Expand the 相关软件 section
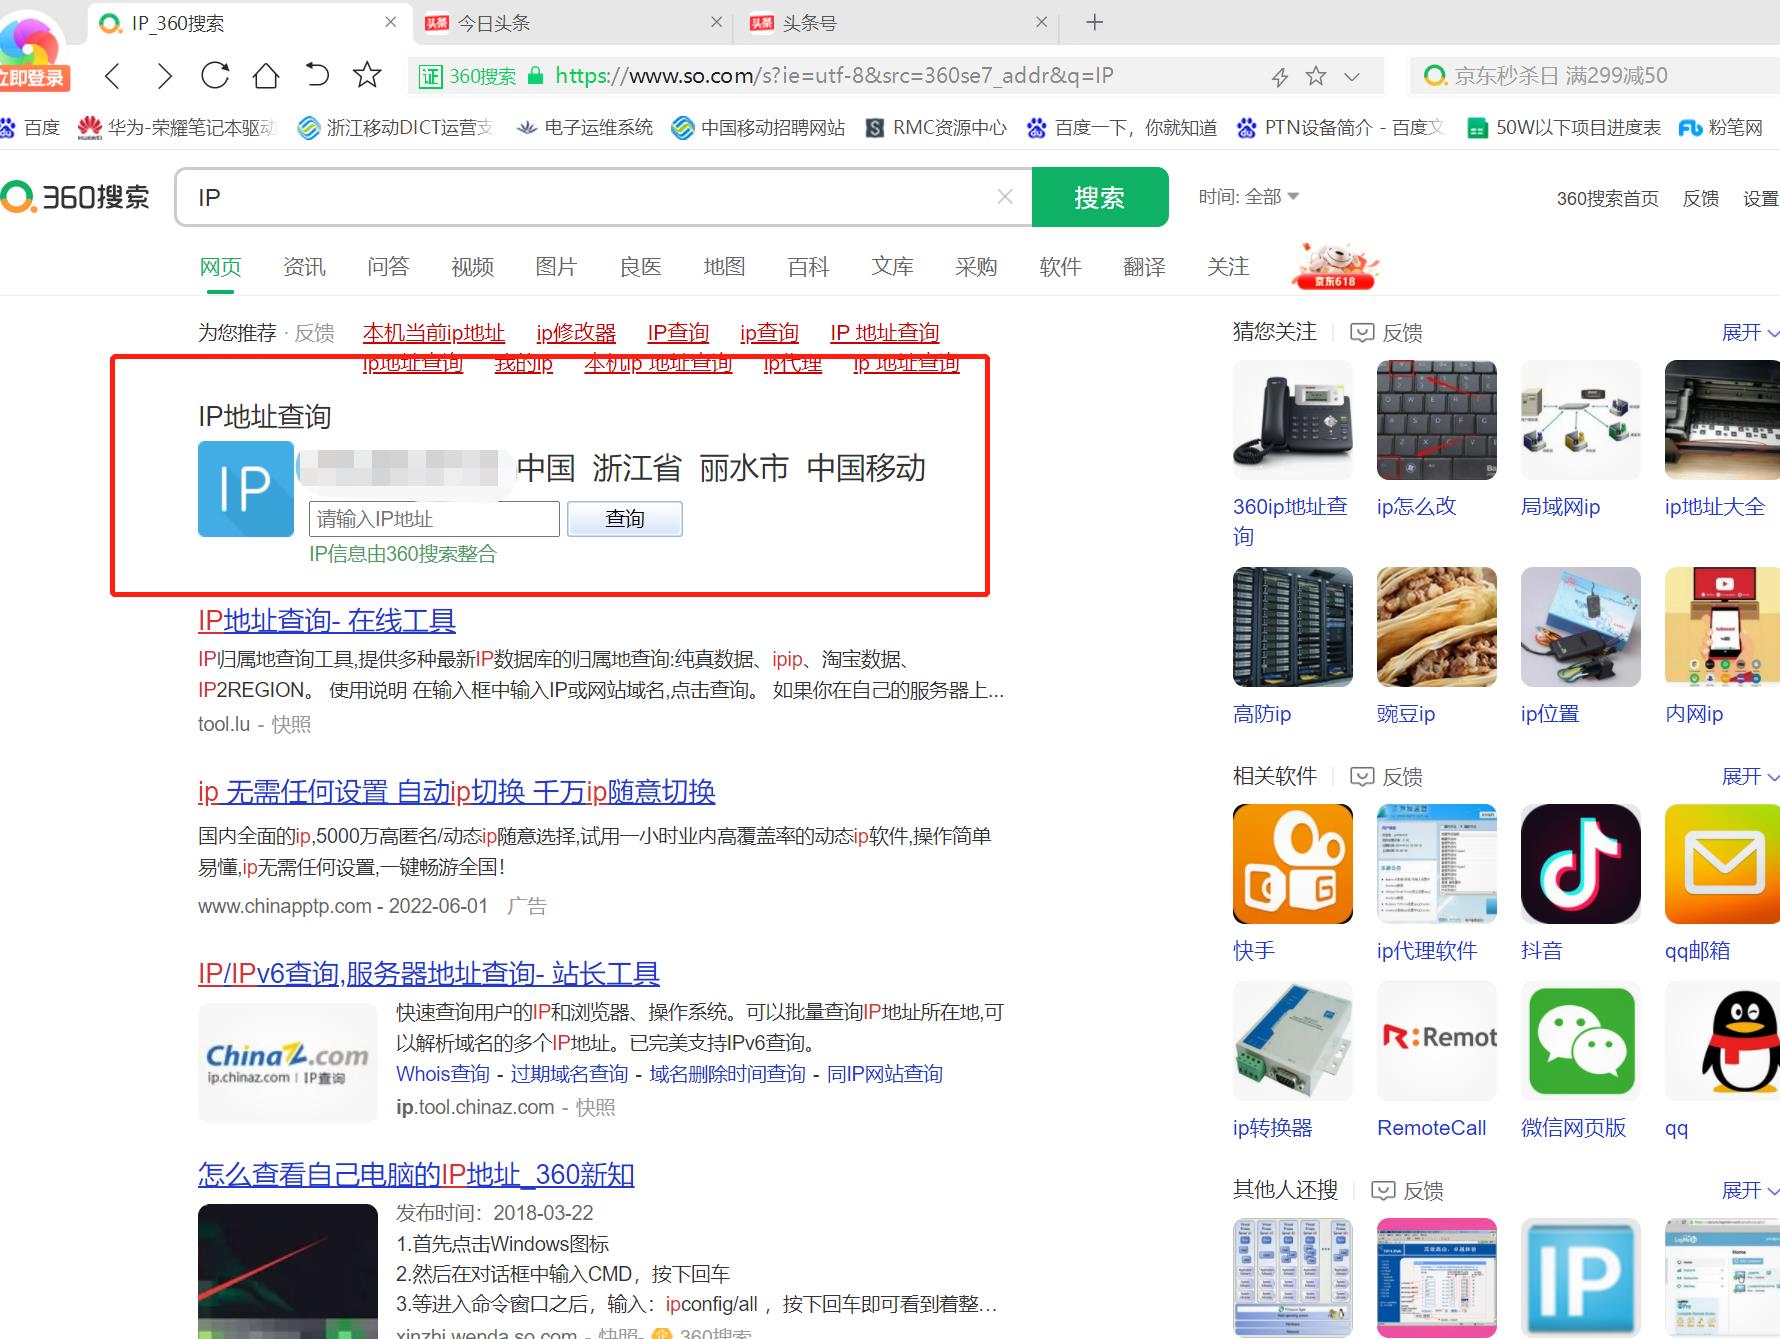This screenshot has width=1780, height=1339. click(x=1748, y=776)
